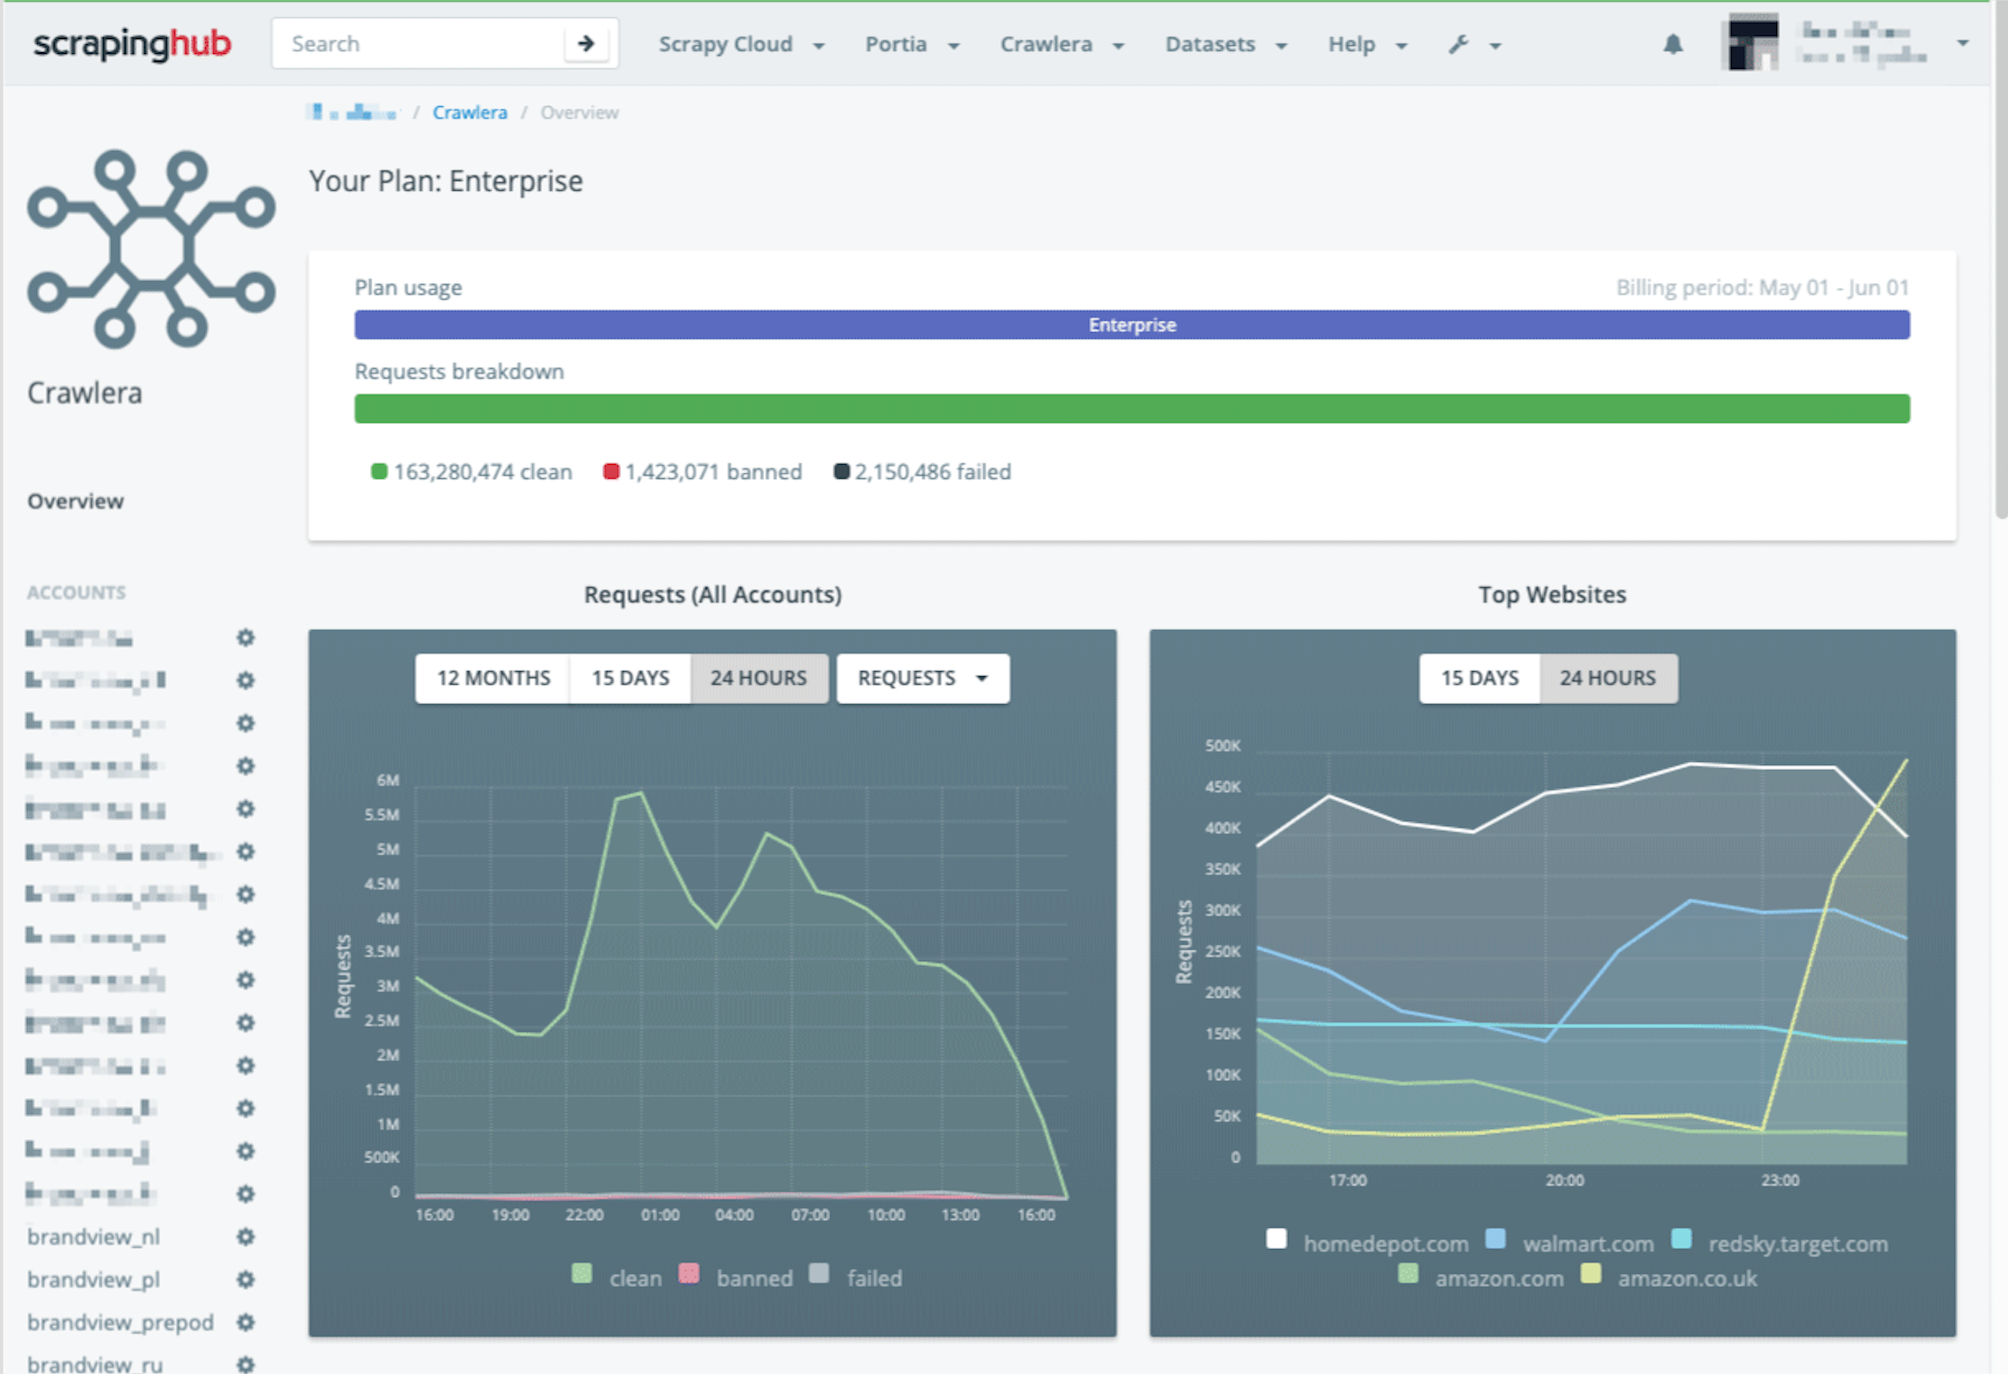Toggle redsky.target.com legend entry
The image size is (2008, 1374).
tap(1780, 1242)
